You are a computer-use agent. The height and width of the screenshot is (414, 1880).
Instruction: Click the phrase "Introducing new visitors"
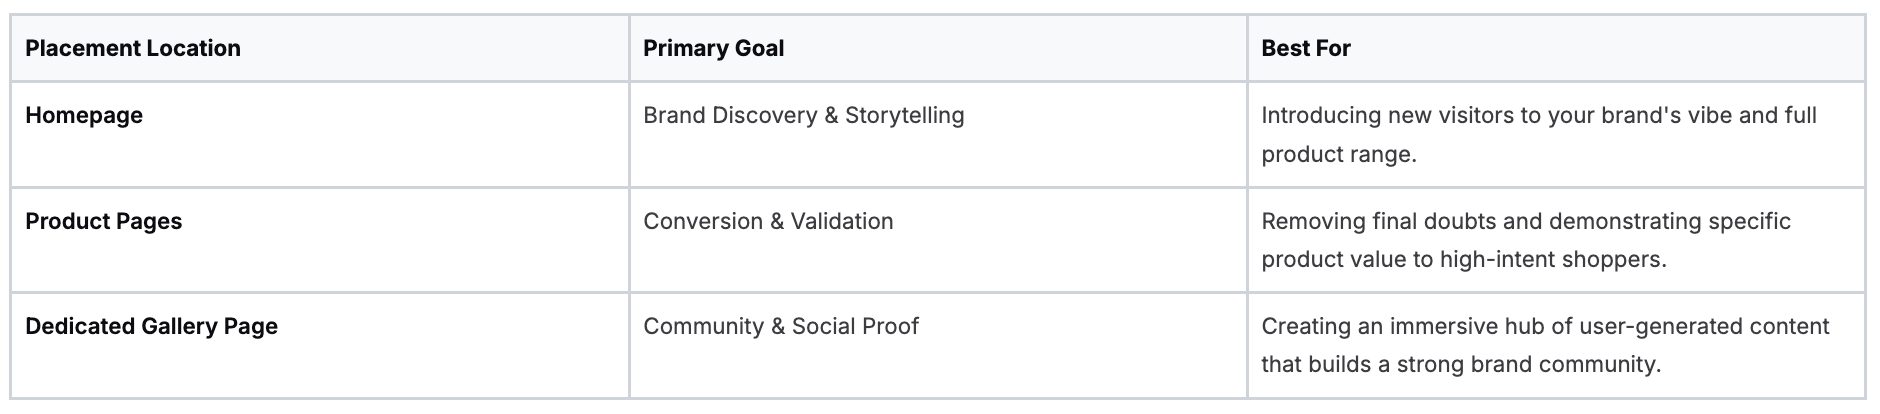1387,115
